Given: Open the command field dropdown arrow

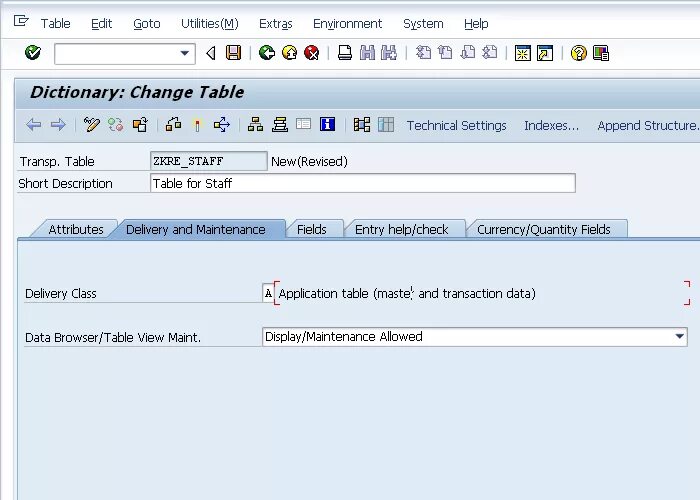Looking at the screenshot, I should 184,54.
